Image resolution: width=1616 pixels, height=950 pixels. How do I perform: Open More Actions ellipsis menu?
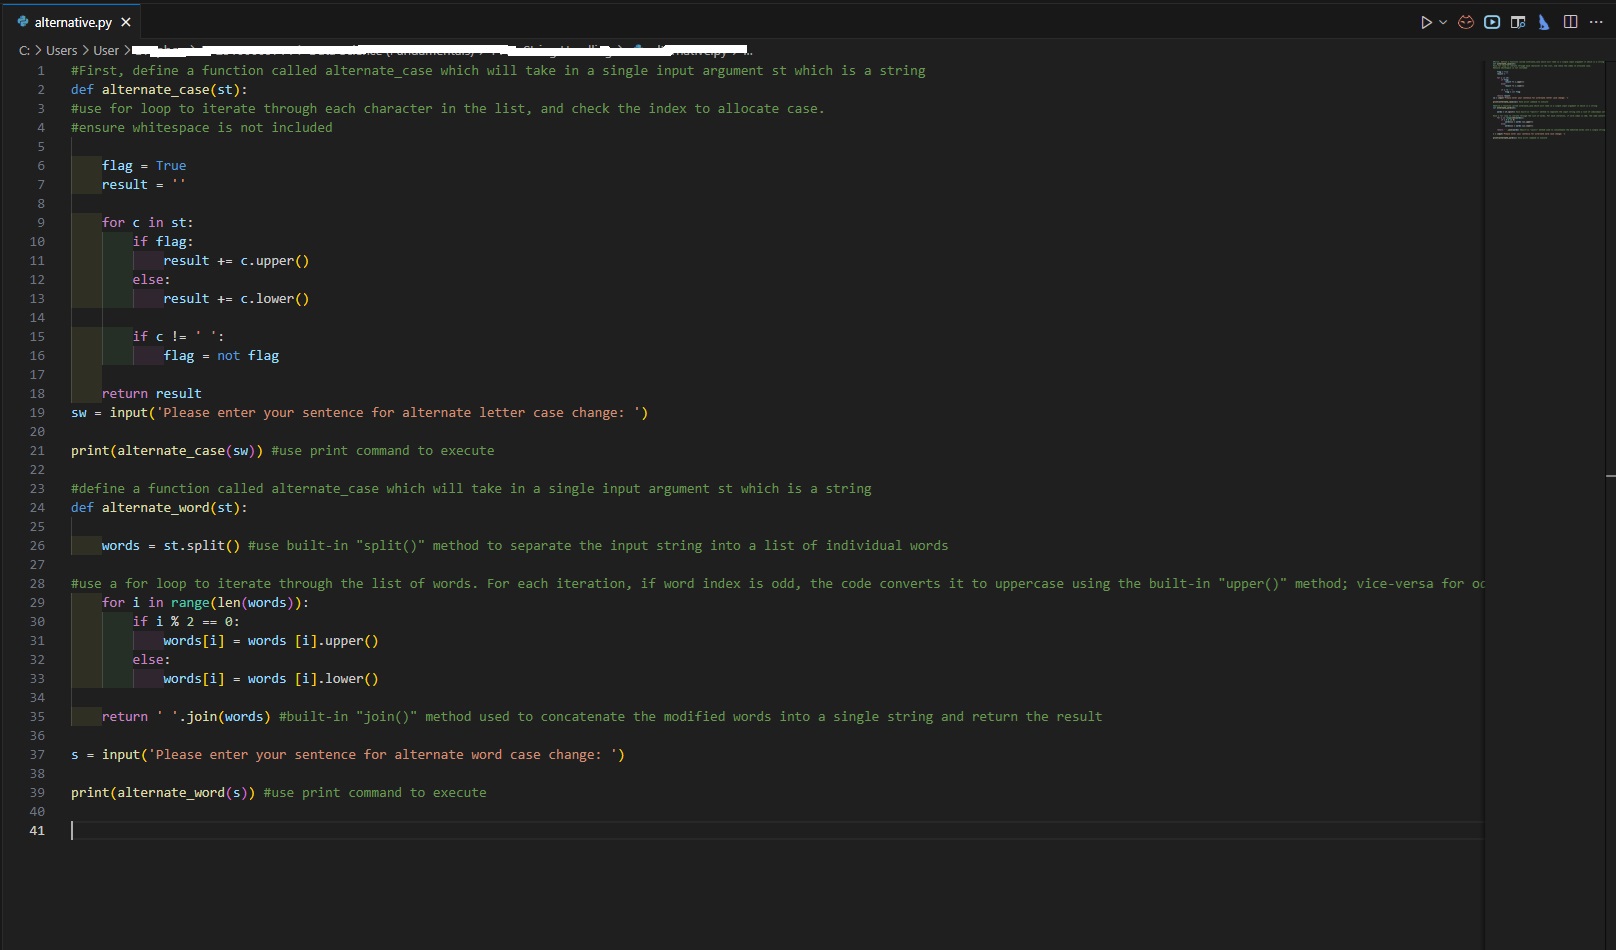(1597, 20)
